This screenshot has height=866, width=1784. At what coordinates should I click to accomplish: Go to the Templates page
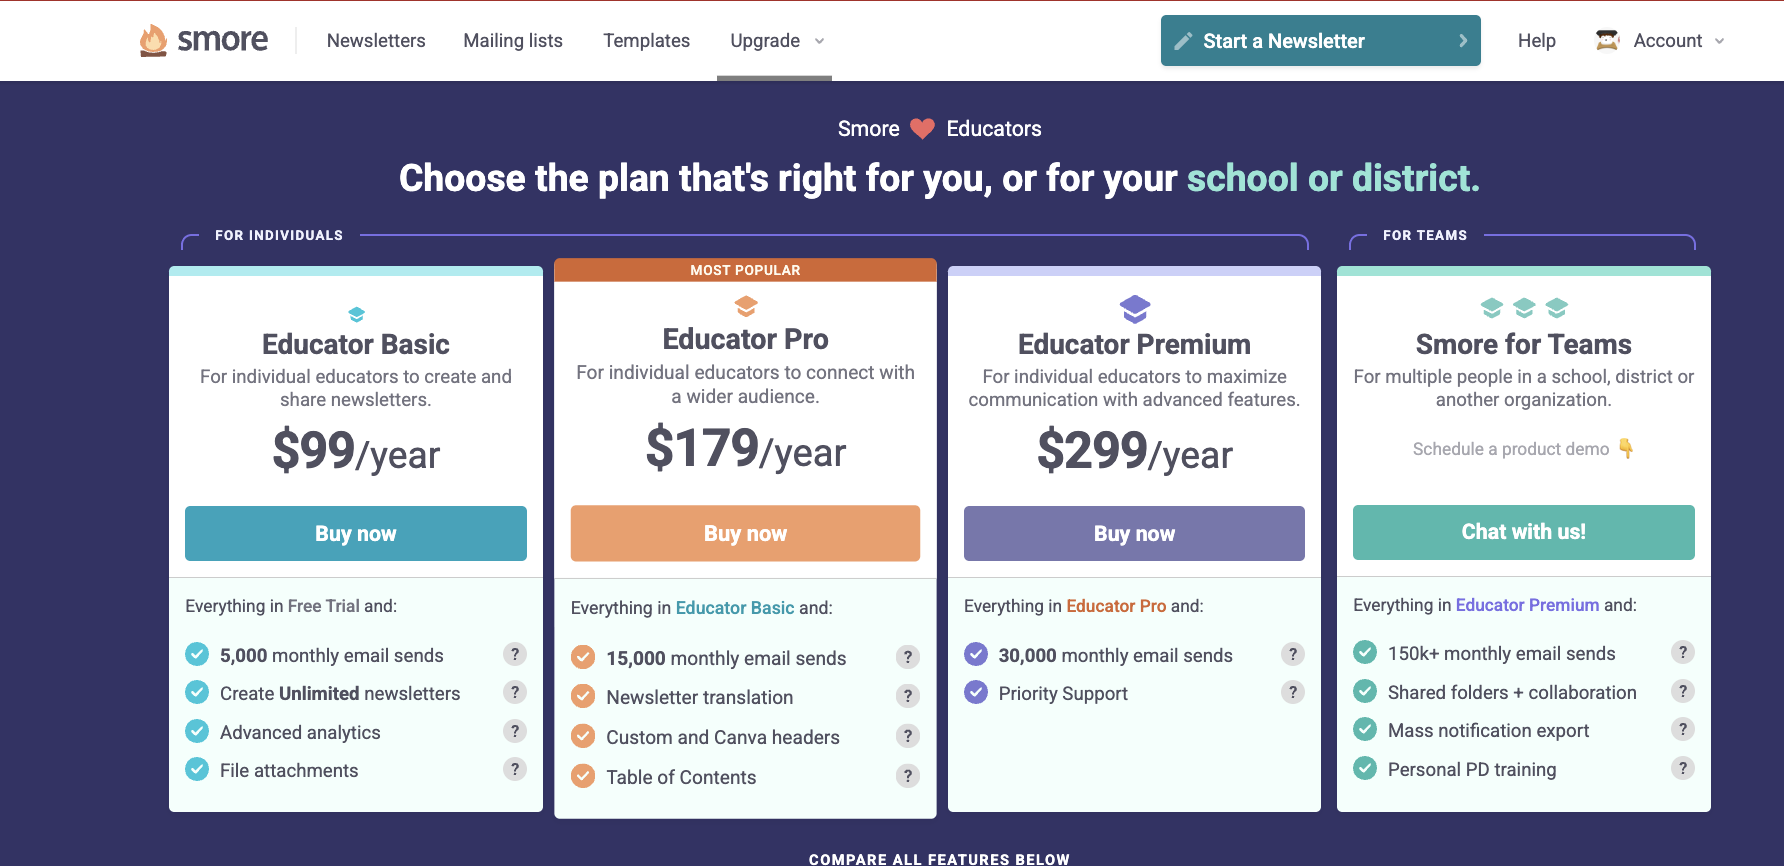click(646, 41)
